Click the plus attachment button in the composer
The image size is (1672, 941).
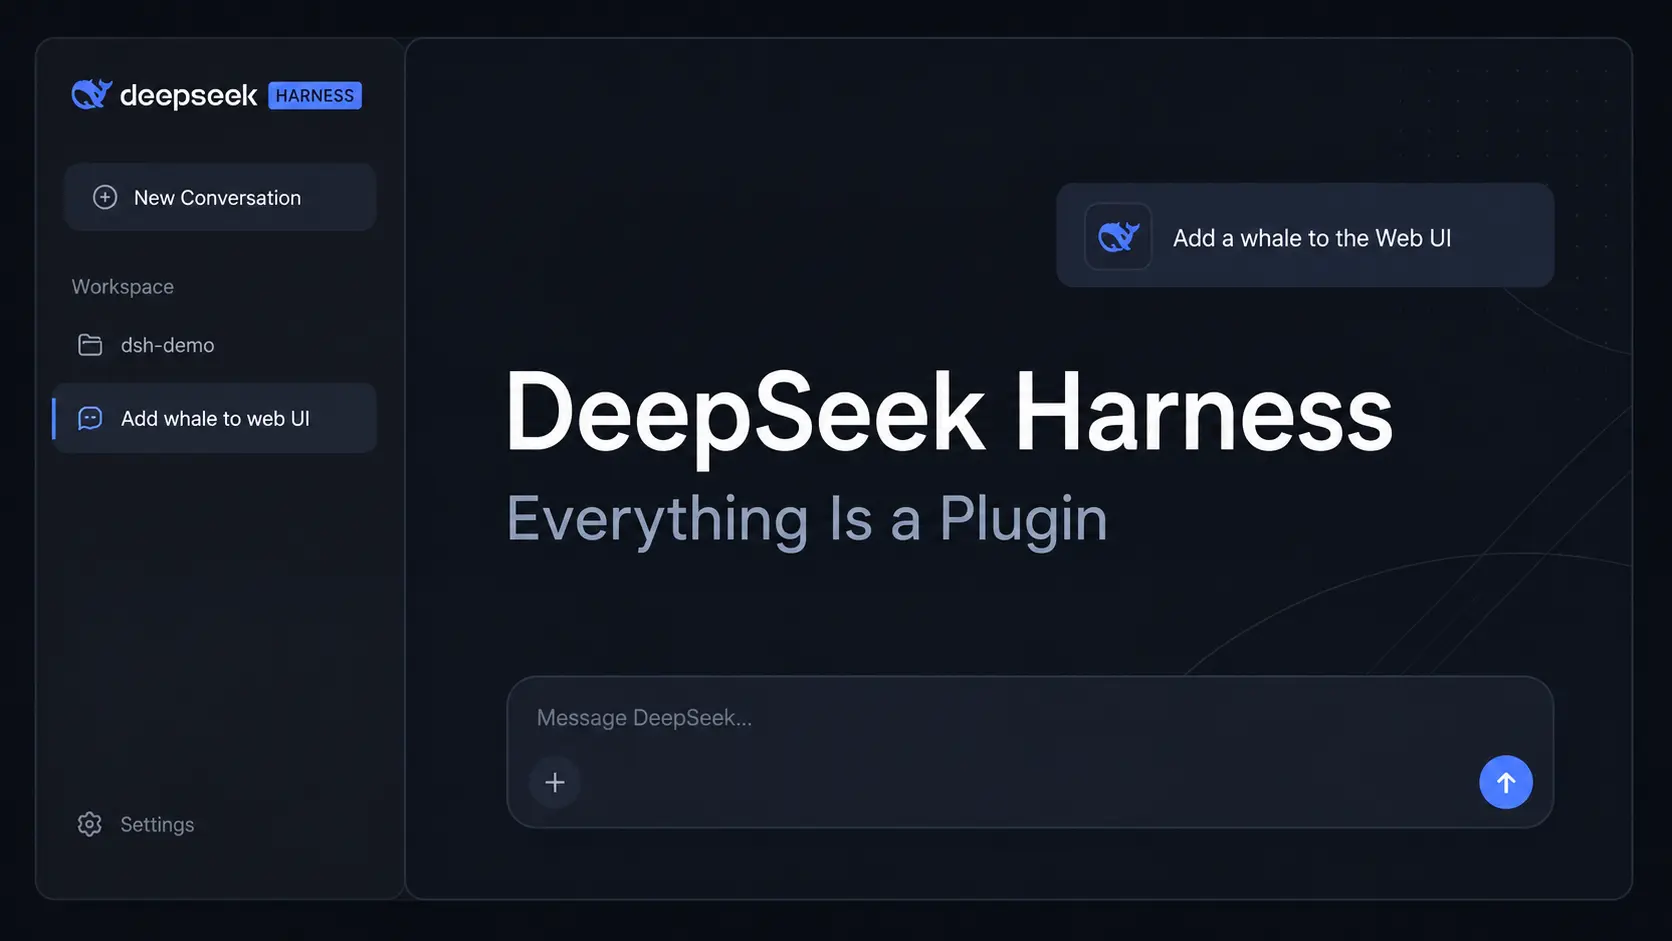(x=555, y=782)
